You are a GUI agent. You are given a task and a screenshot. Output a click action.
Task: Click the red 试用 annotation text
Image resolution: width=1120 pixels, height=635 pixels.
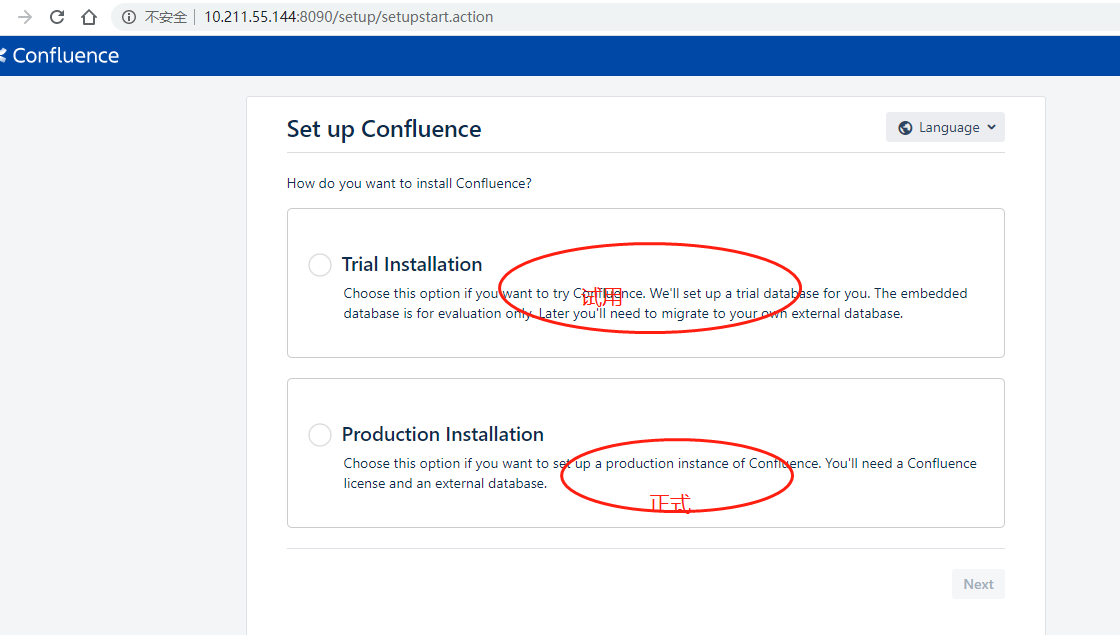coord(602,297)
